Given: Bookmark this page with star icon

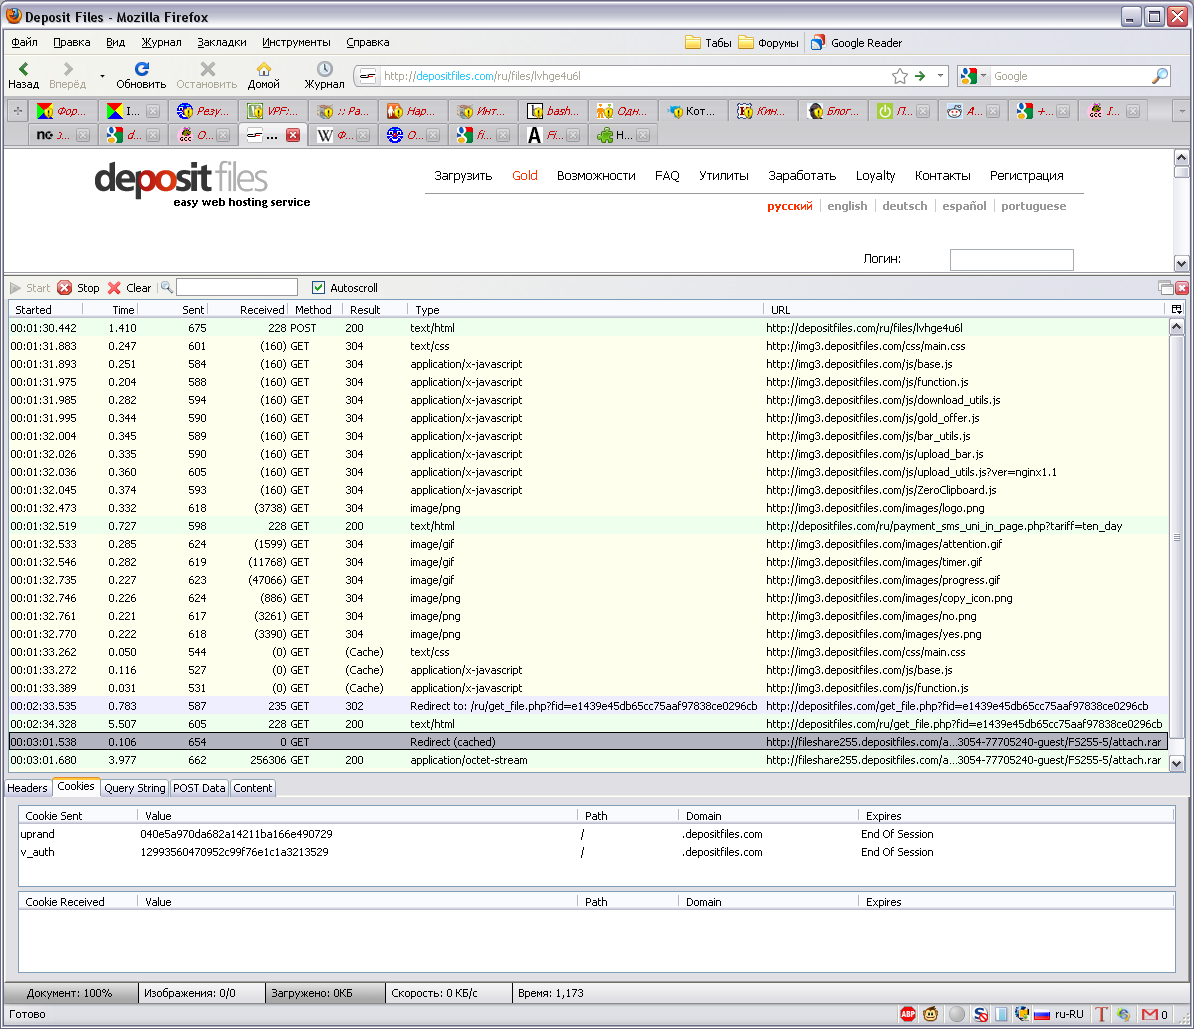Looking at the screenshot, I should click(x=899, y=76).
